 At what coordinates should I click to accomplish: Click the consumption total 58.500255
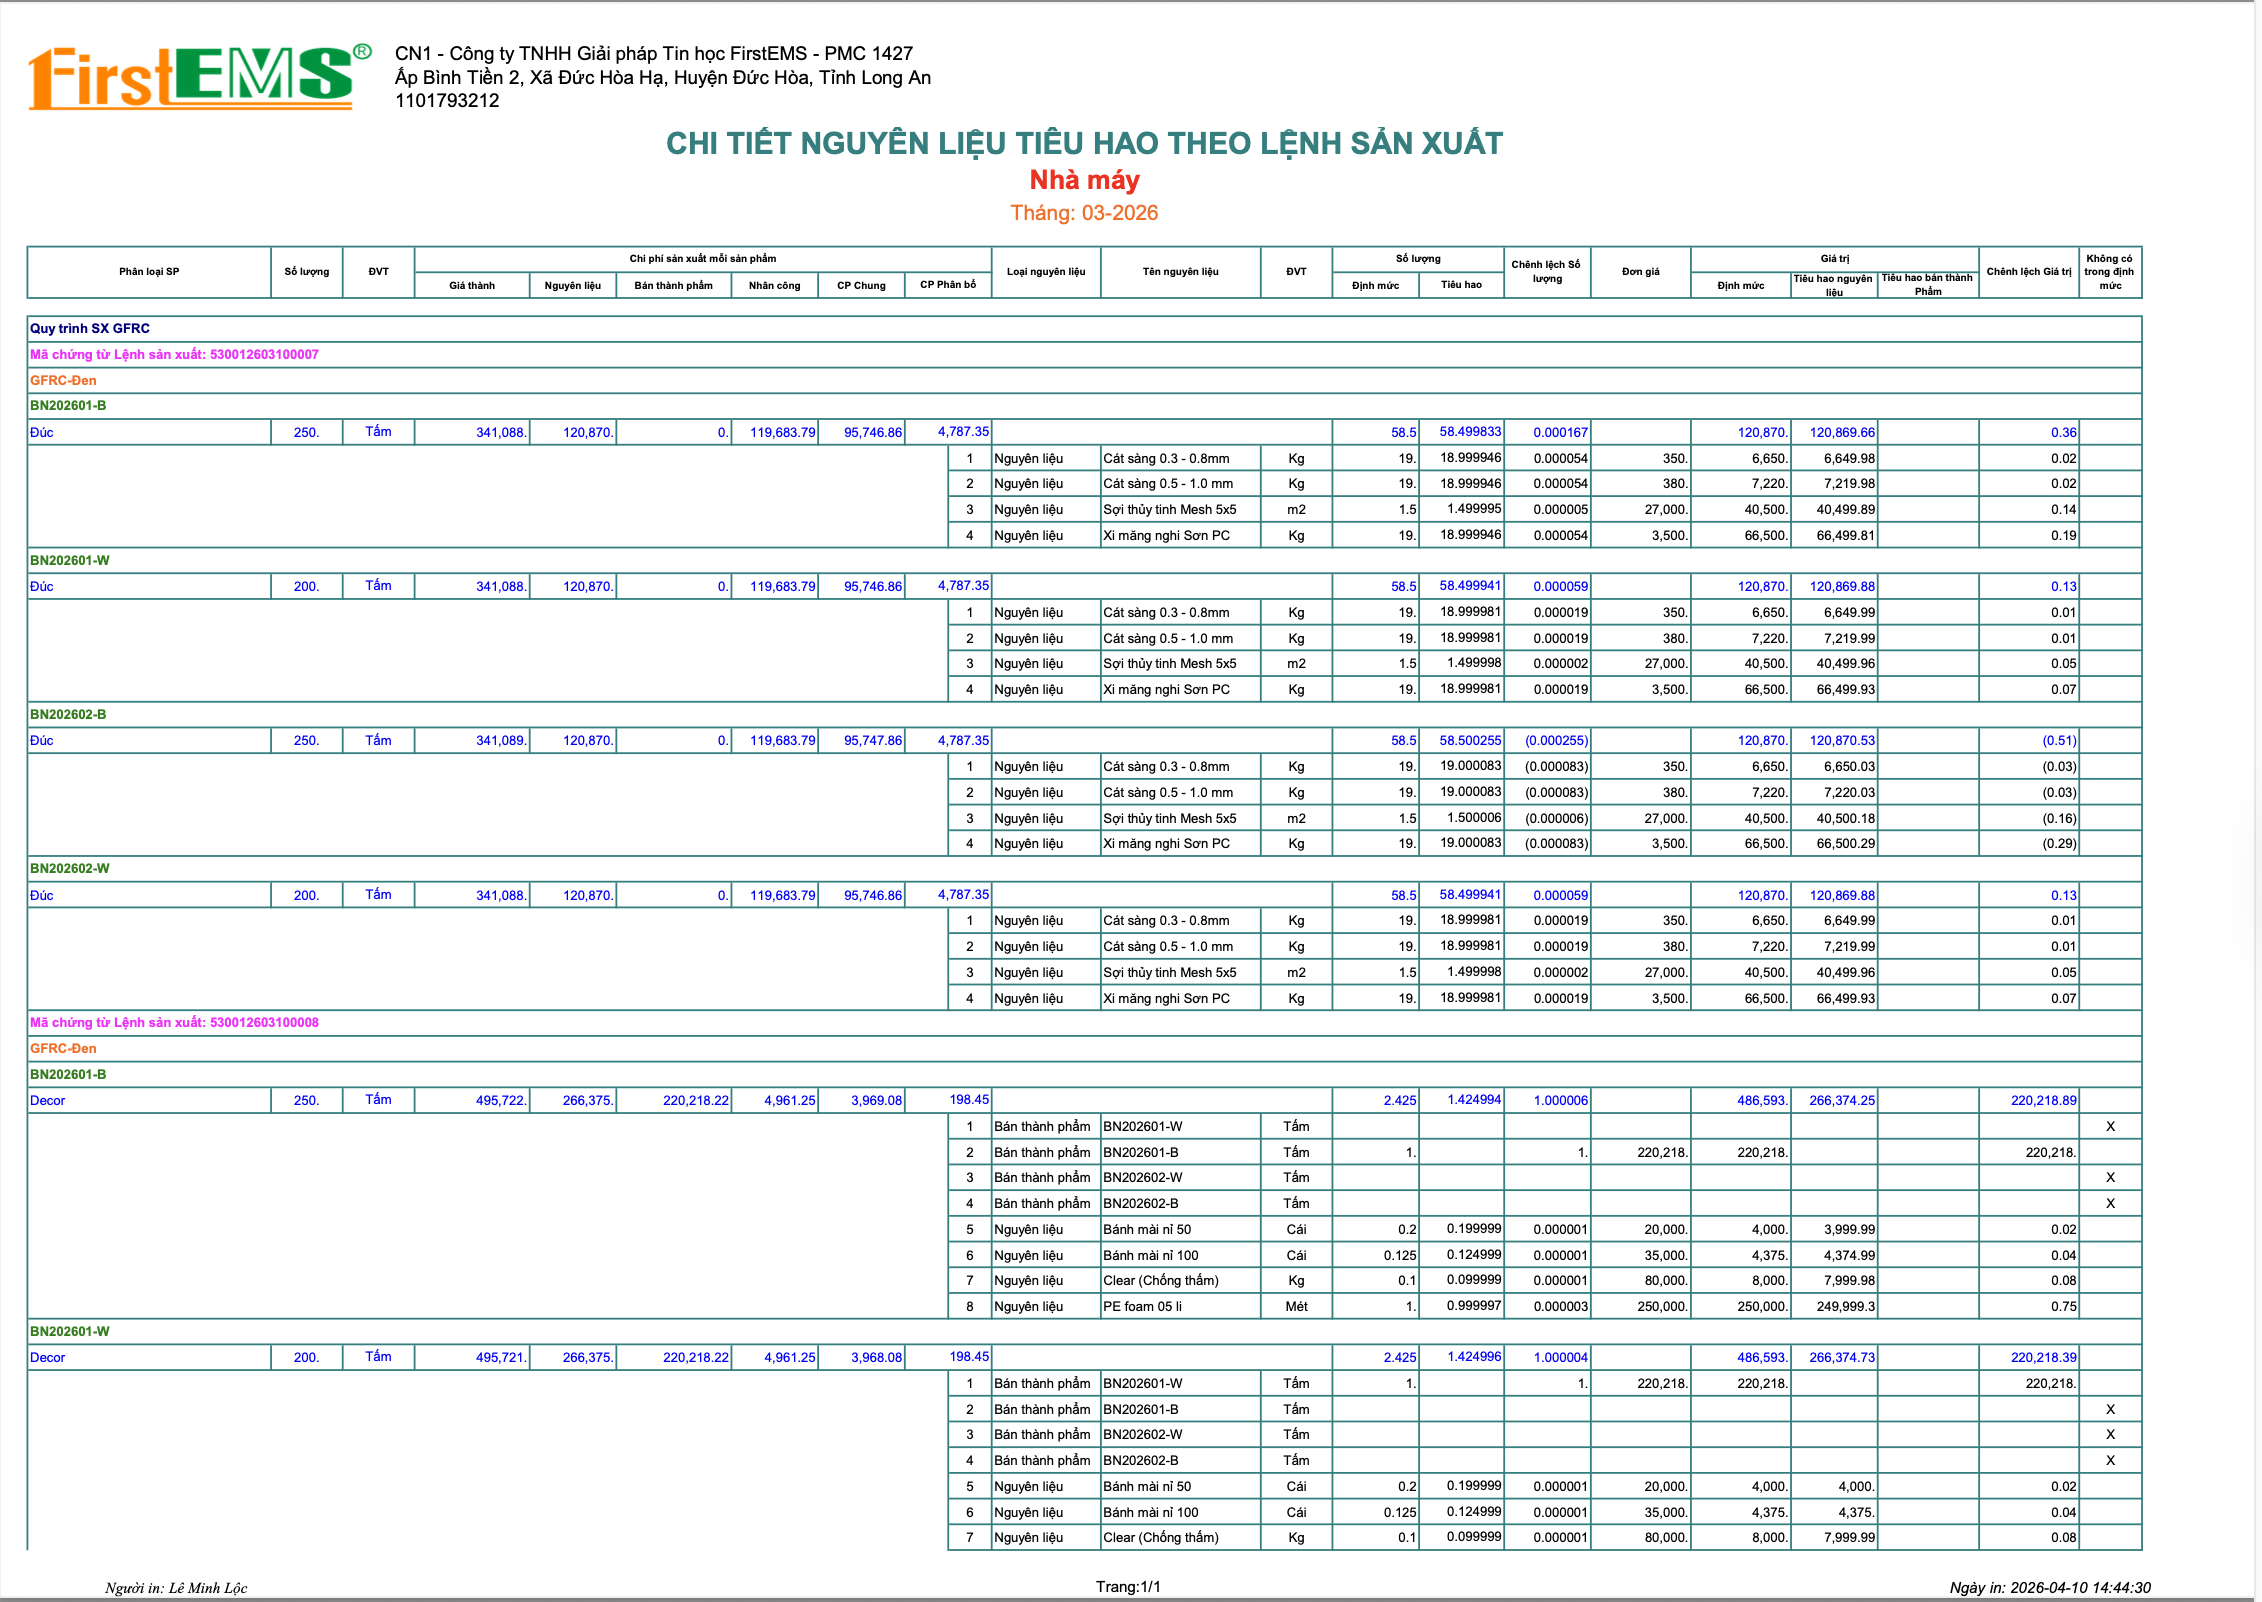1470,741
